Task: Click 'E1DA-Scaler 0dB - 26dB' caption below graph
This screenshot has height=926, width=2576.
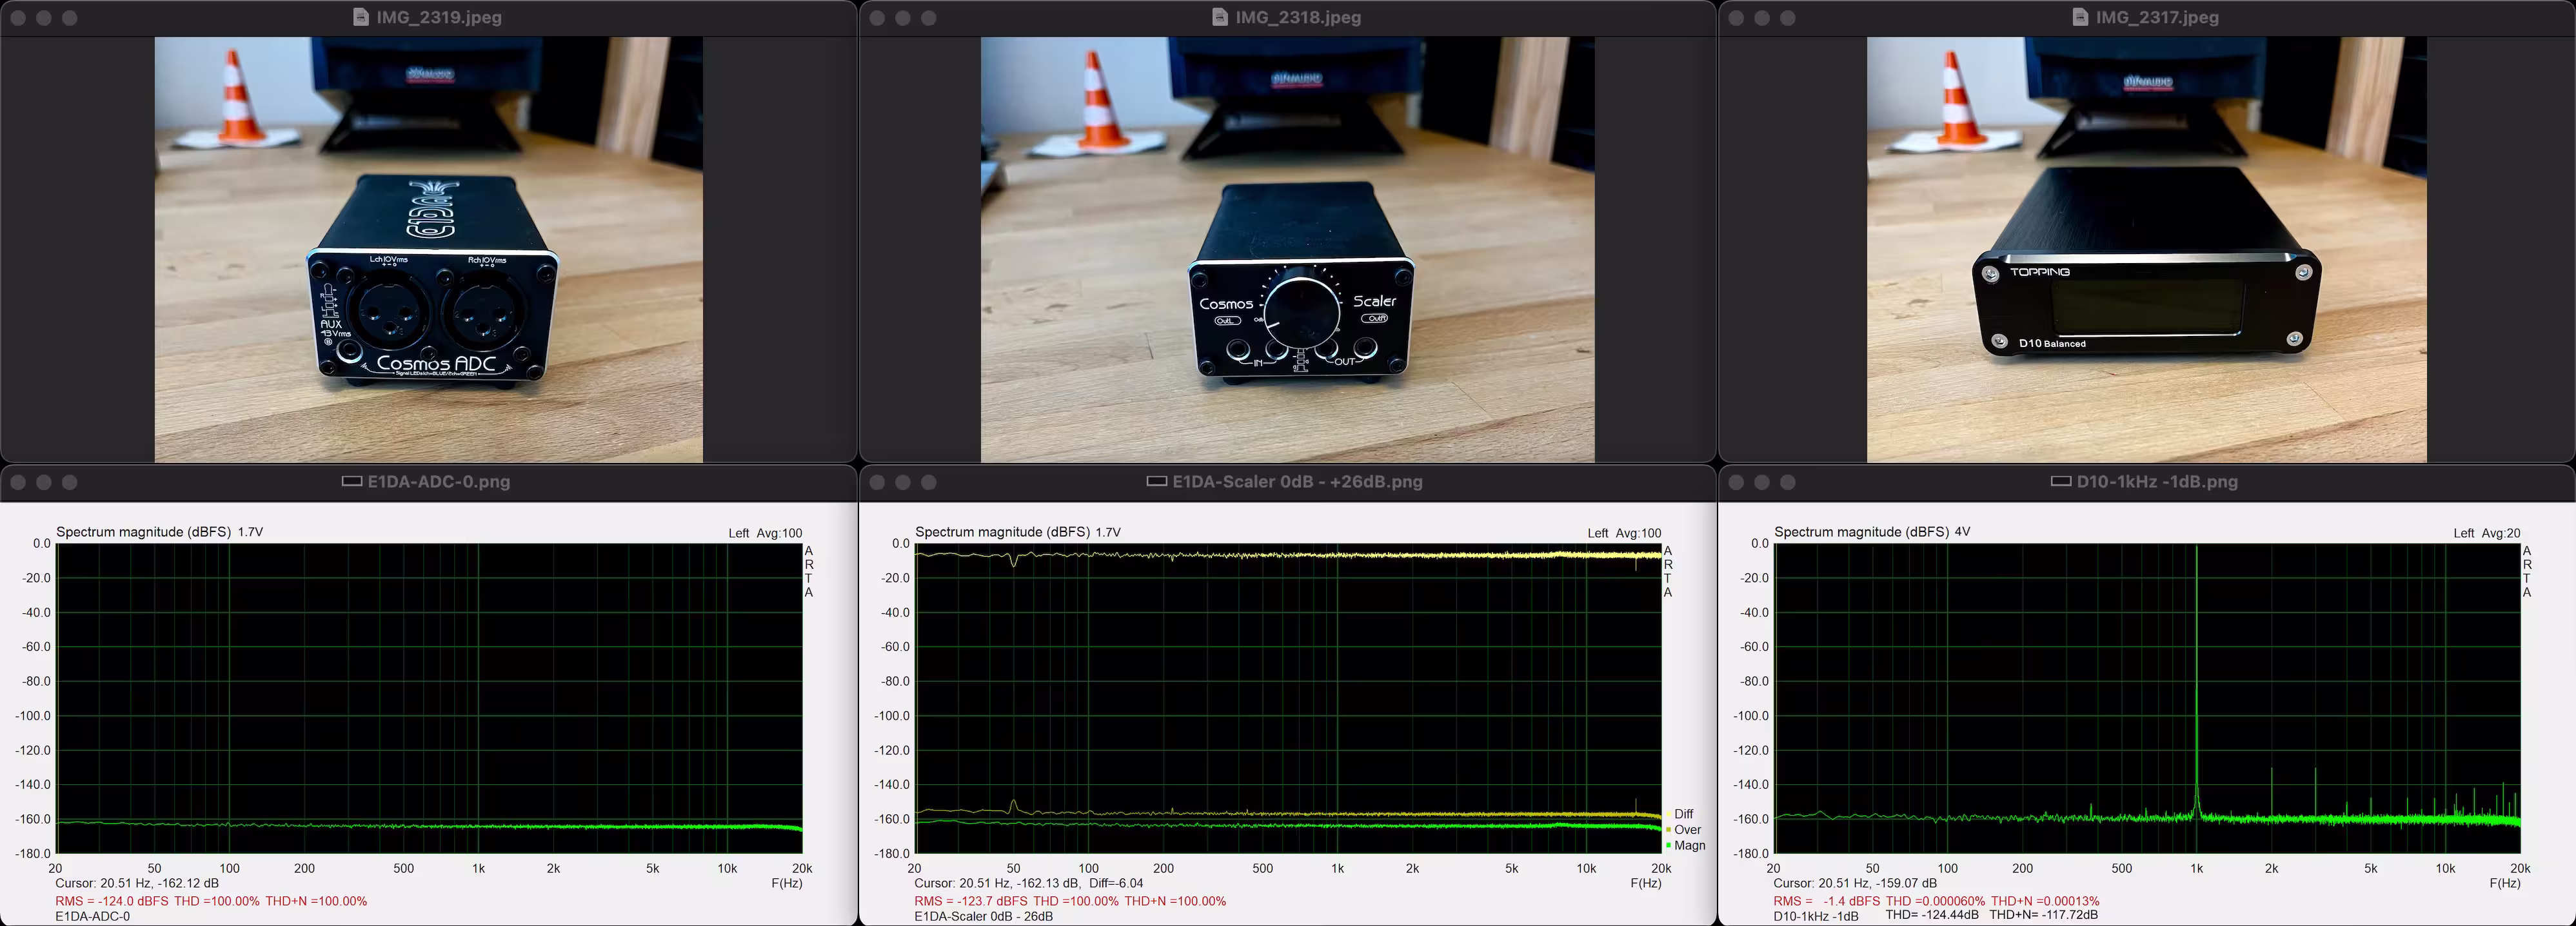Action: pos(983,916)
